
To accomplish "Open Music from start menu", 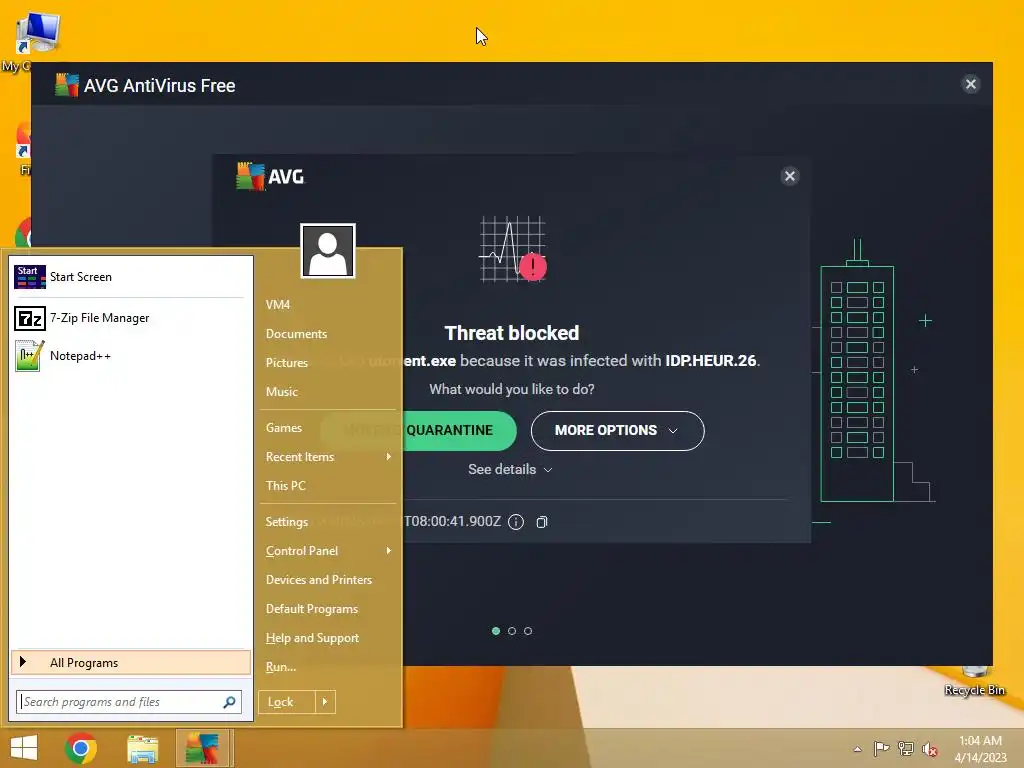I will coord(281,392).
